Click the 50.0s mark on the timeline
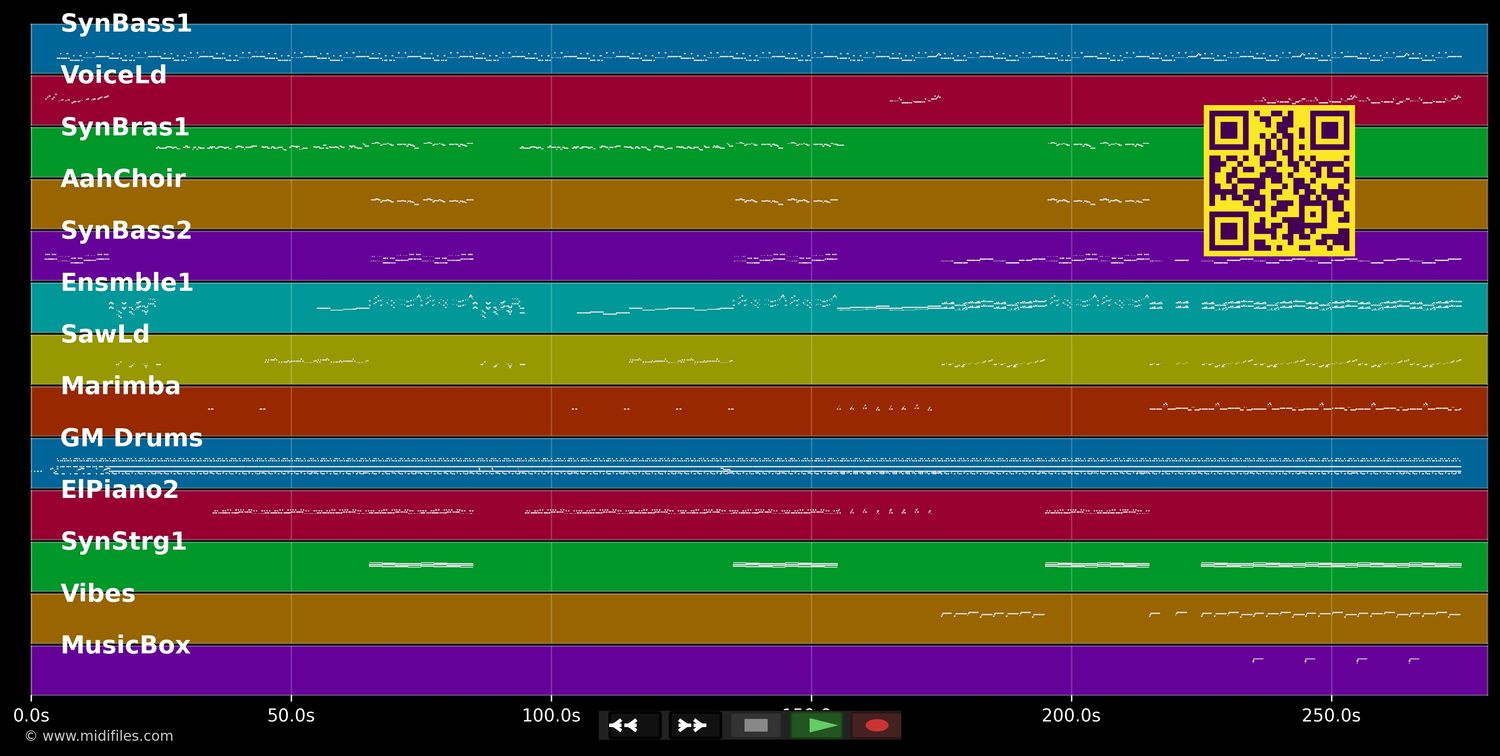1500x756 pixels. pyautogui.click(x=291, y=715)
